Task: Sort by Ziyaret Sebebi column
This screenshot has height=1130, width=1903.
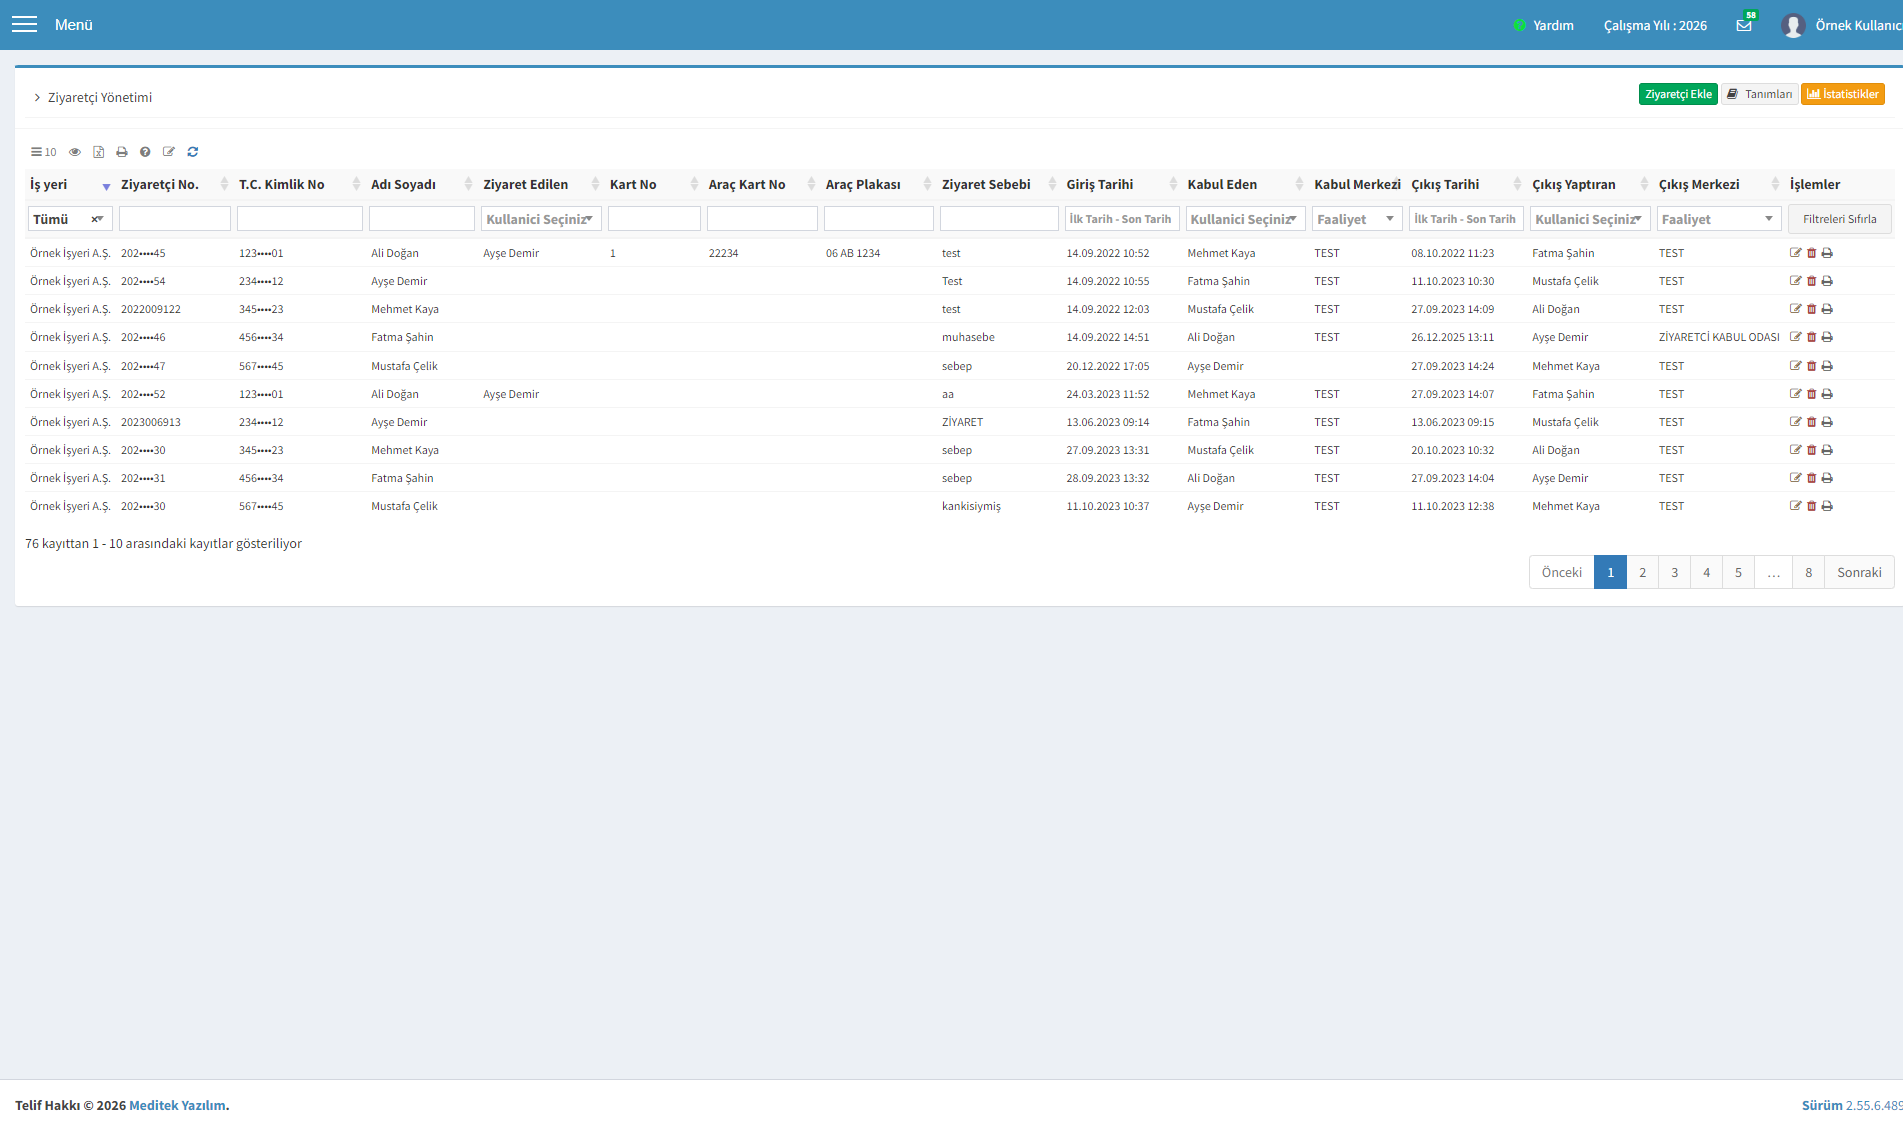Action: pos(999,185)
